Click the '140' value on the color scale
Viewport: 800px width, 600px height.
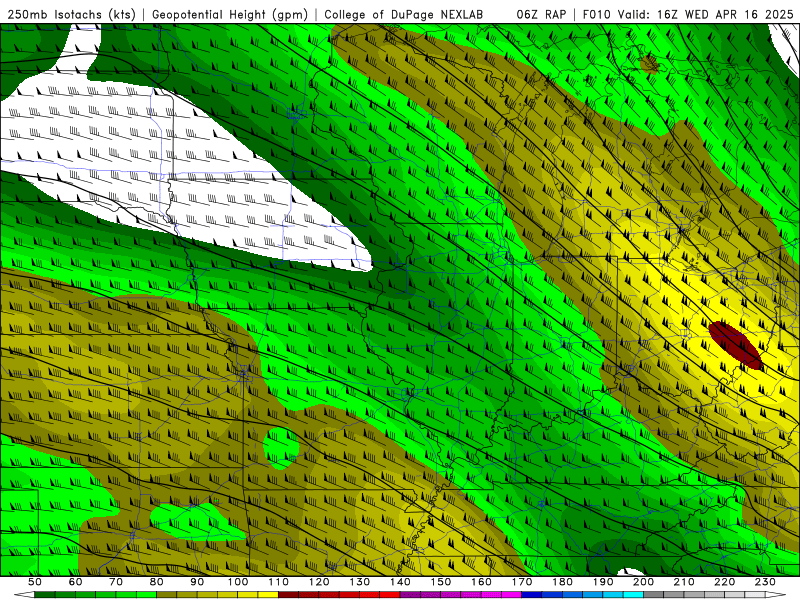(x=400, y=582)
